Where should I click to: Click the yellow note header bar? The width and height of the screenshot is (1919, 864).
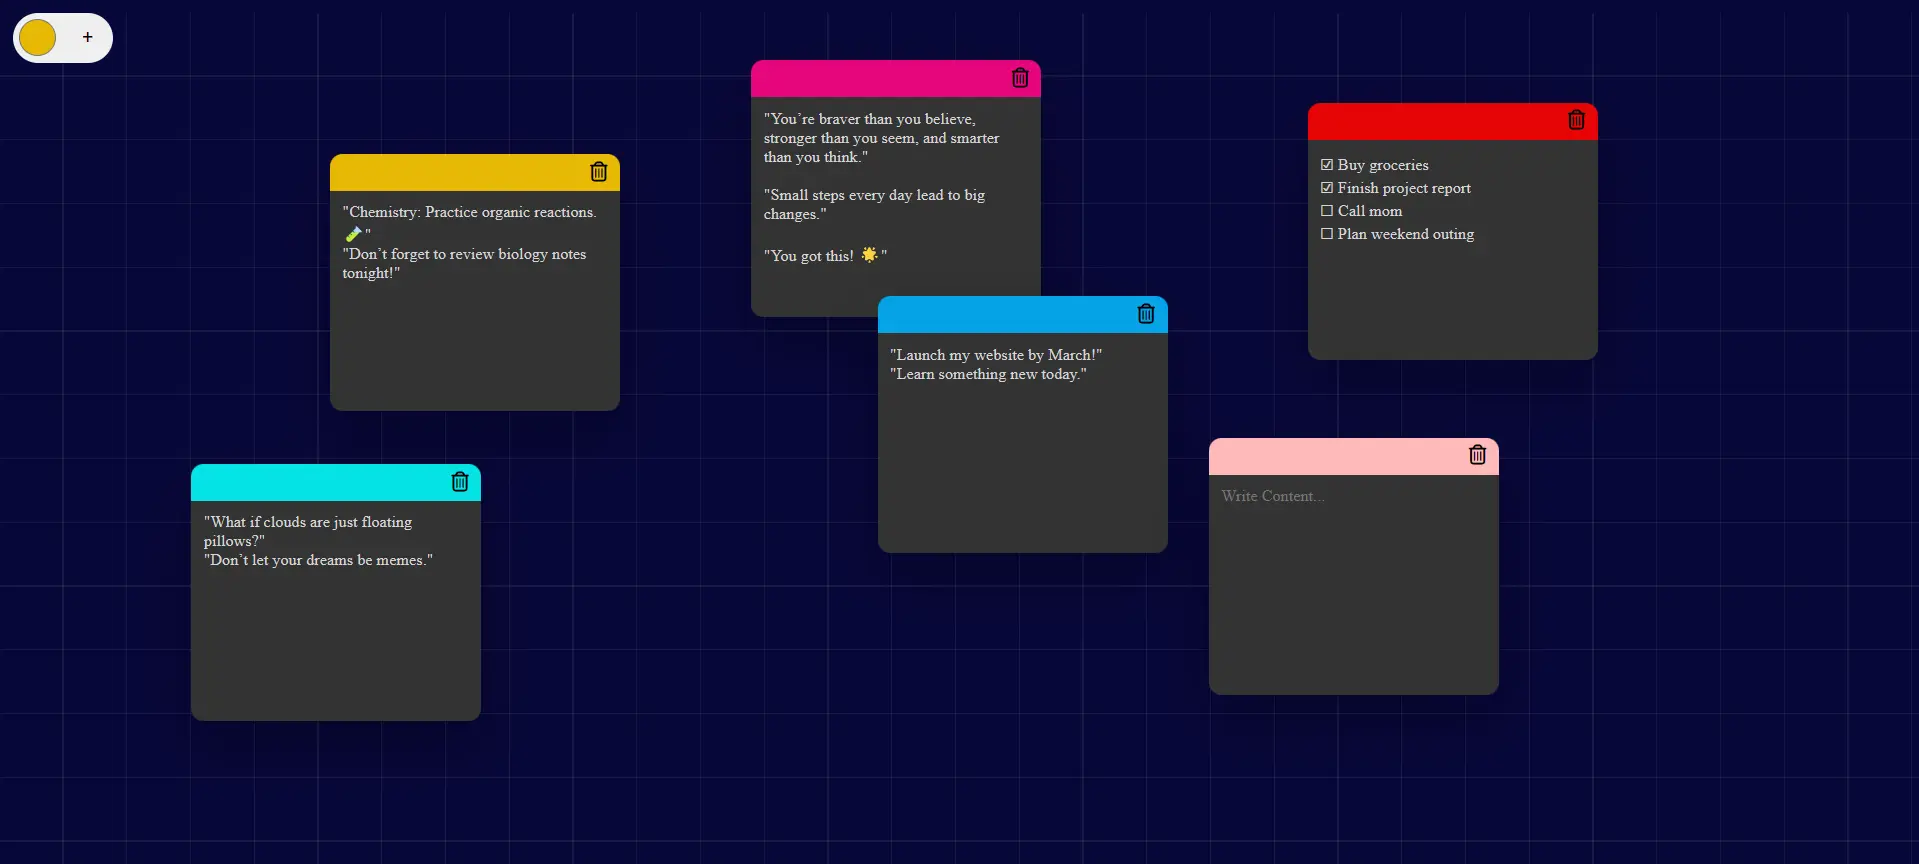tap(475, 172)
